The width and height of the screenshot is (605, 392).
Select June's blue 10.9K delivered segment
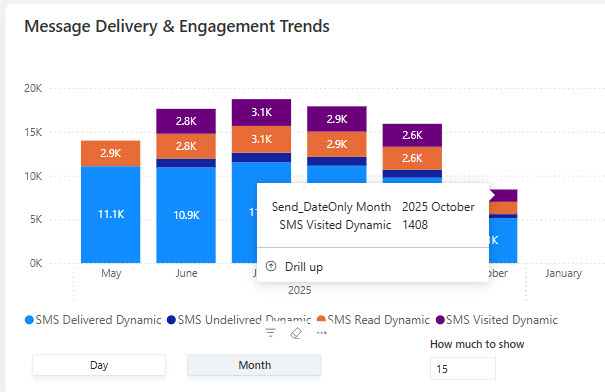point(186,215)
